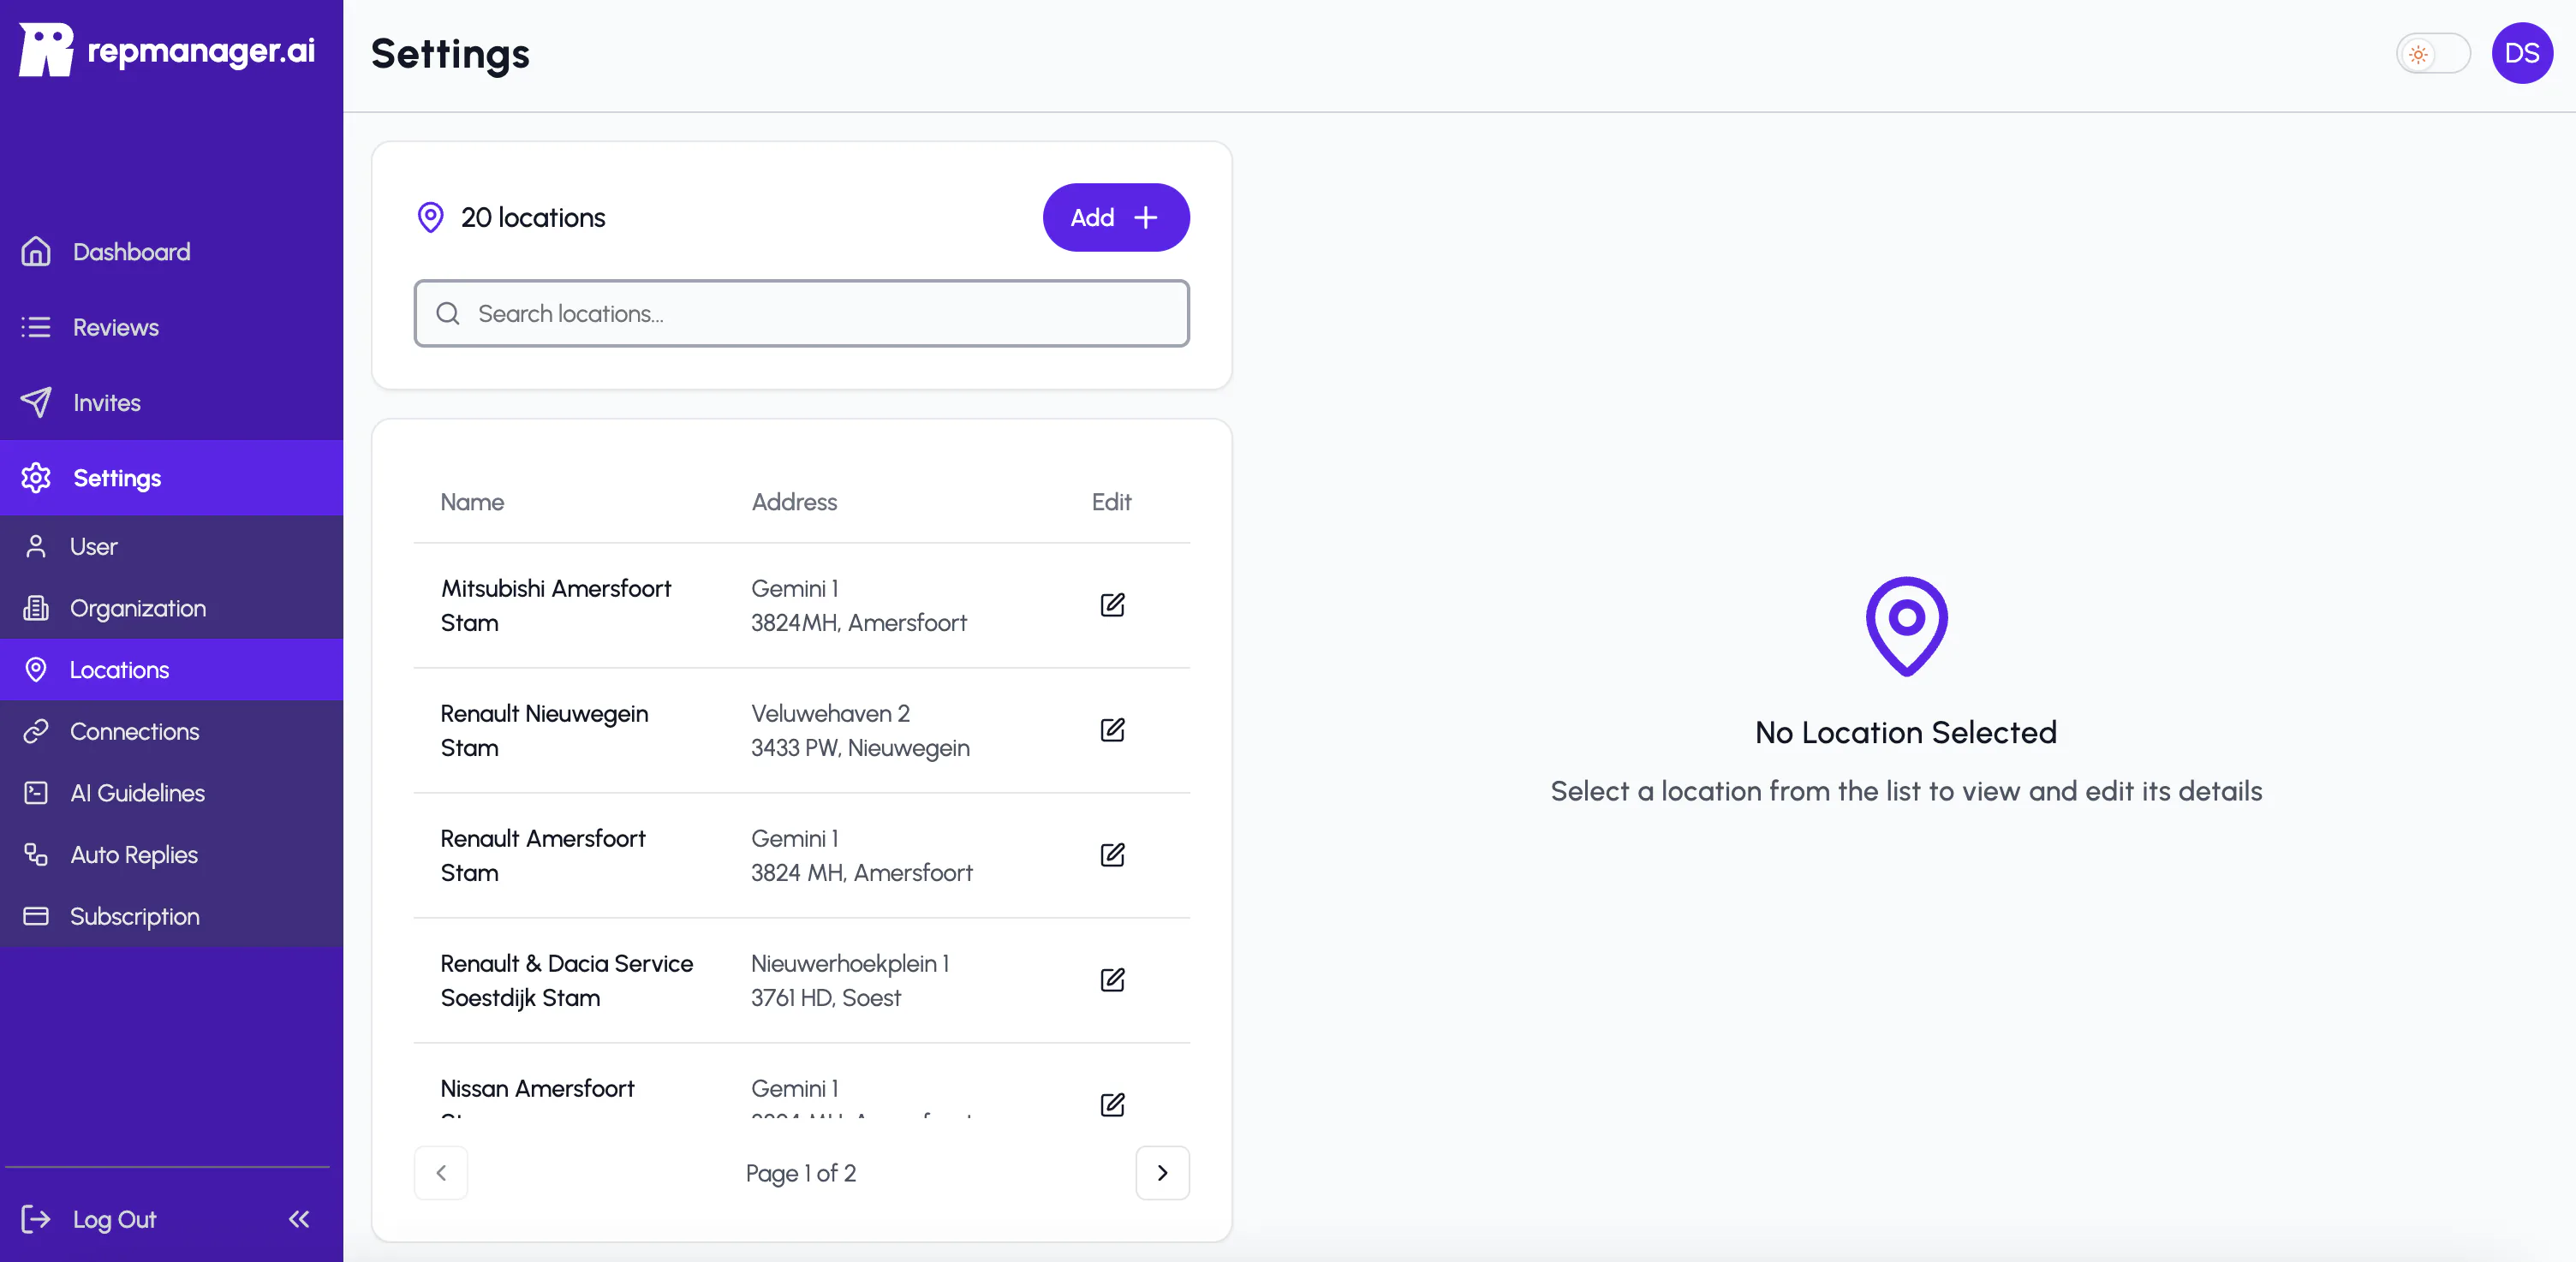Viewport: 2576px width, 1262px height.
Task: Click the Settings page heading
Action: pyautogui.click(x=450, y=55)
